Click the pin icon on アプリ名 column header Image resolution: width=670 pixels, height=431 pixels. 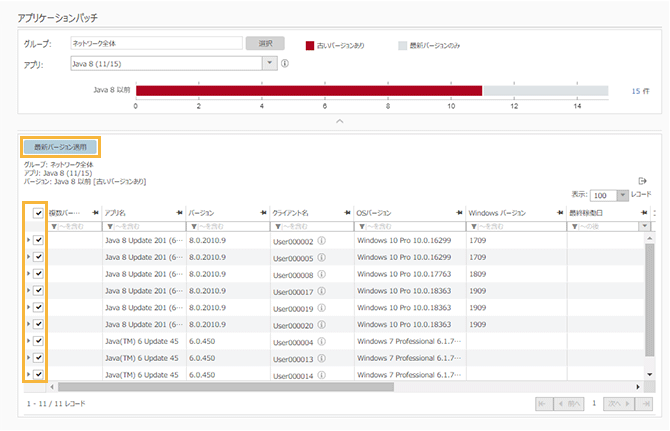point(178,212)
